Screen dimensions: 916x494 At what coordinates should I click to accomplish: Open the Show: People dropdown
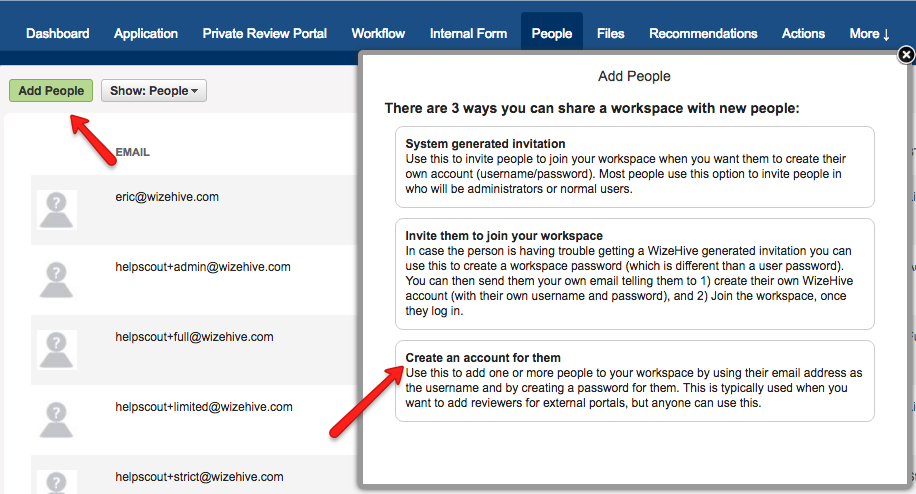pyautogui.click(x=154, y=91)
